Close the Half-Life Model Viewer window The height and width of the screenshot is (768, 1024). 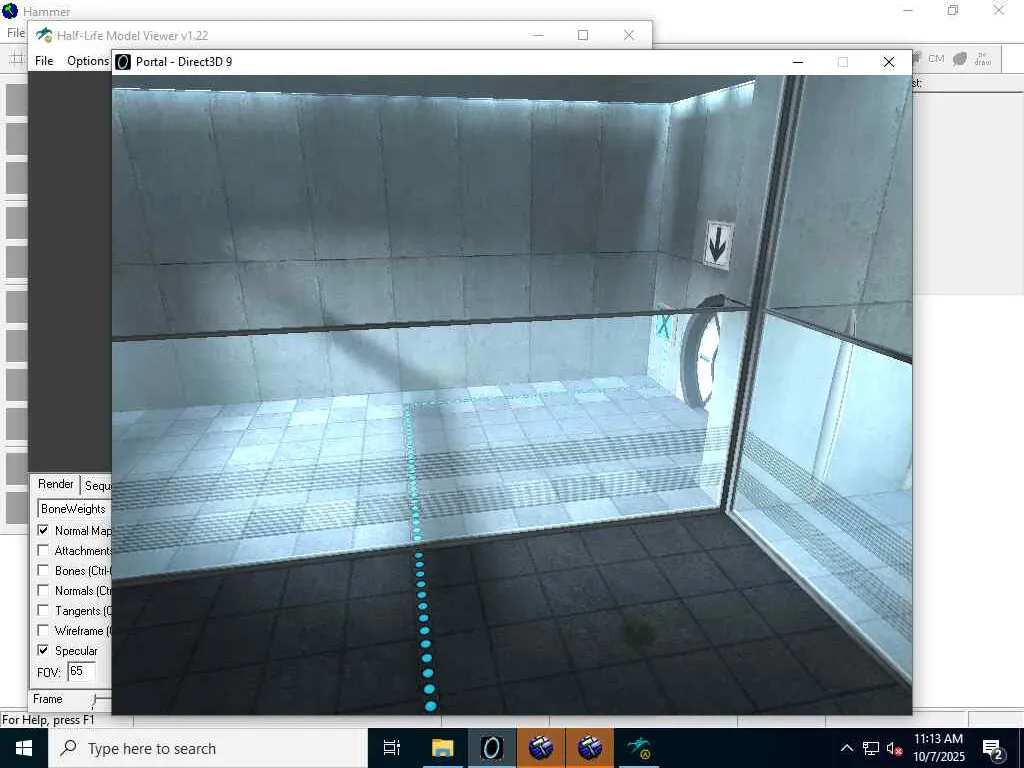point(629,35)
